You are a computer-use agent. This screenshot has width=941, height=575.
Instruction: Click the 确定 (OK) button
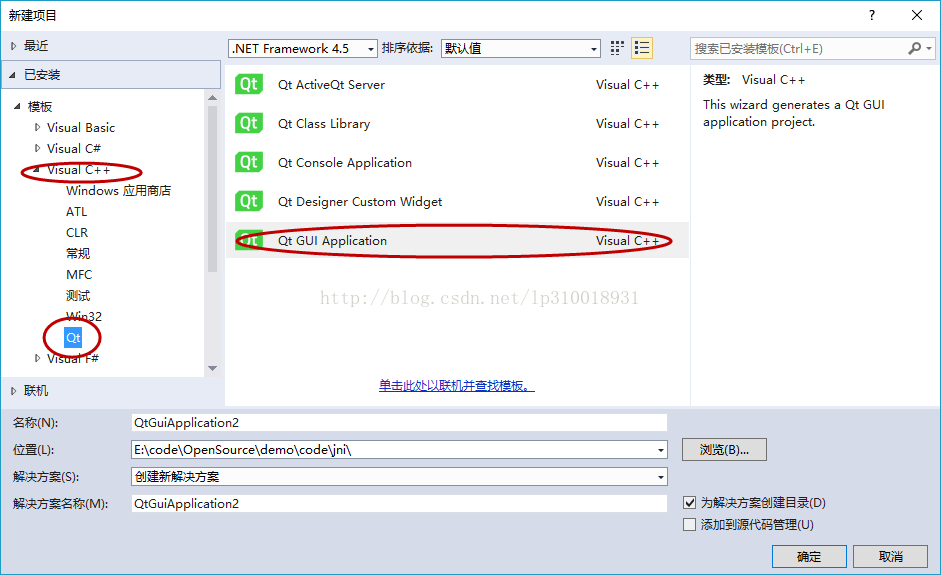point(809,556)
